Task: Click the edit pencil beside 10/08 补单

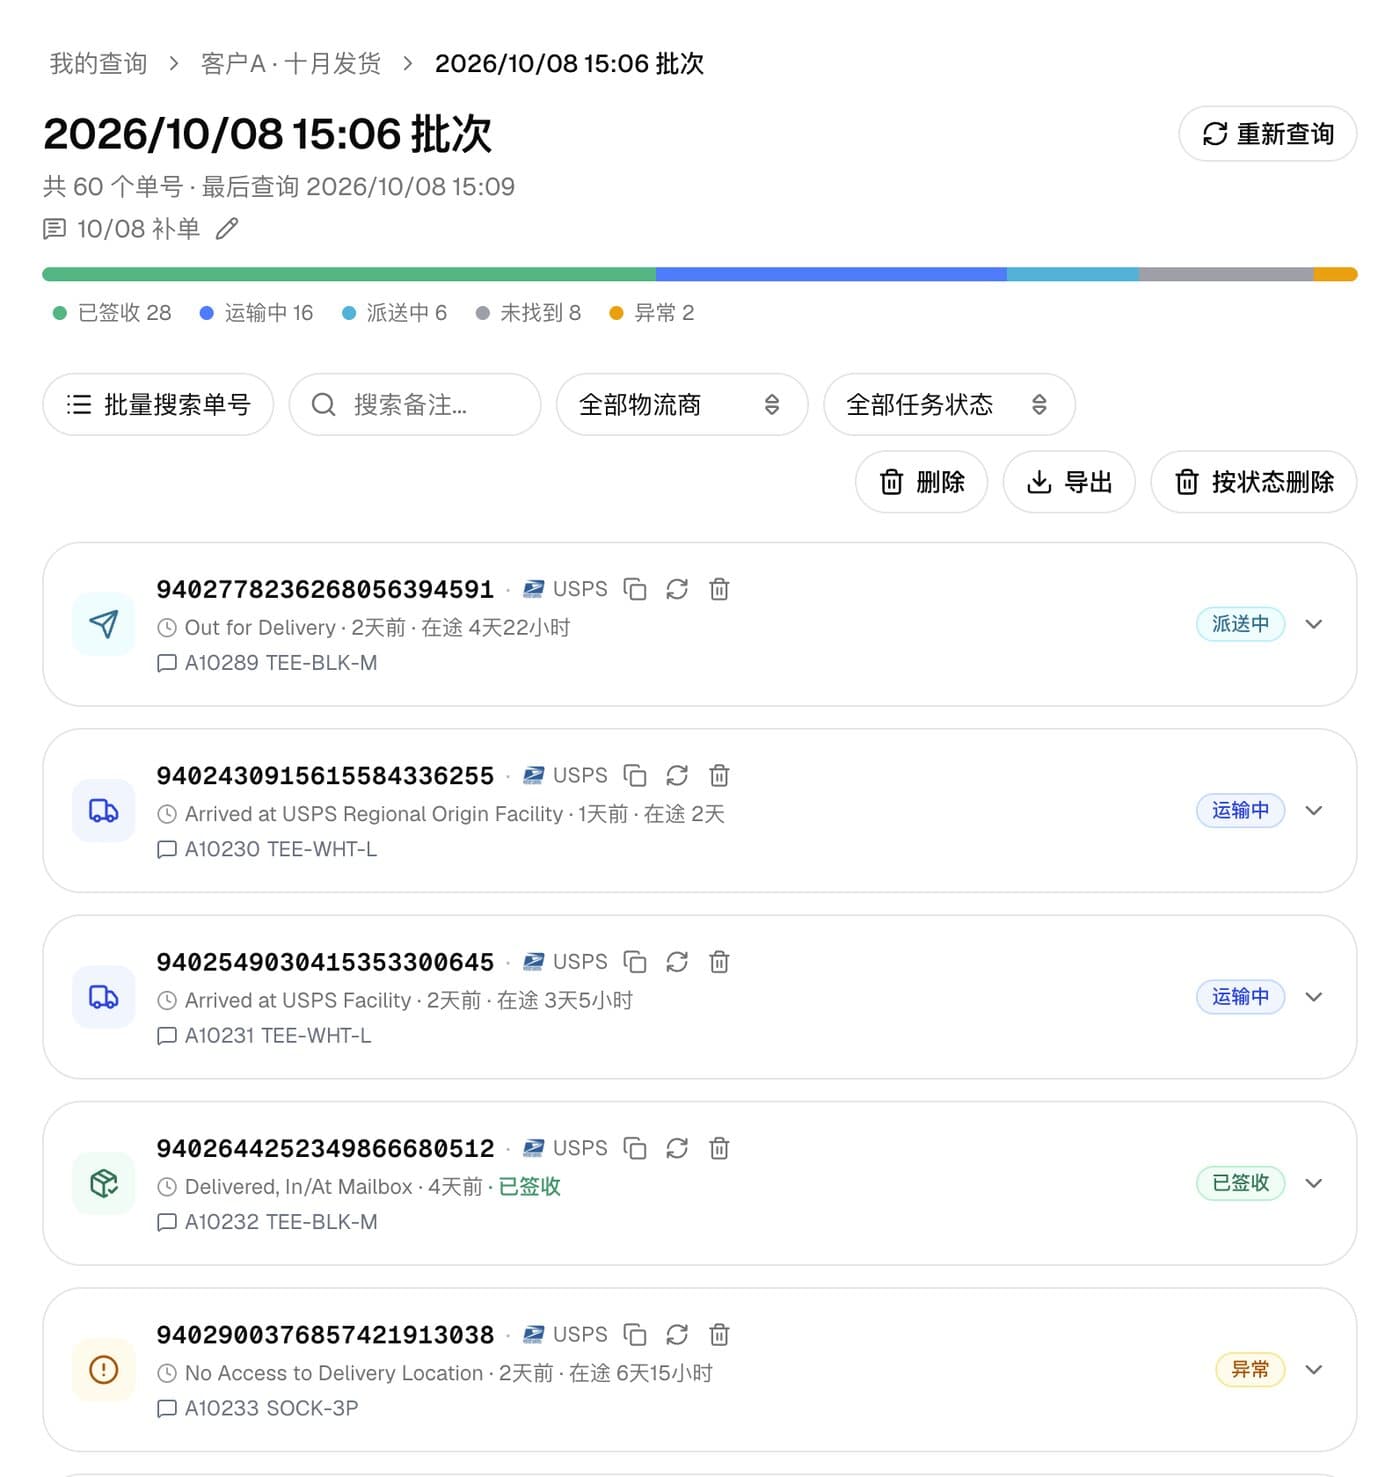Action: [227, 229]
